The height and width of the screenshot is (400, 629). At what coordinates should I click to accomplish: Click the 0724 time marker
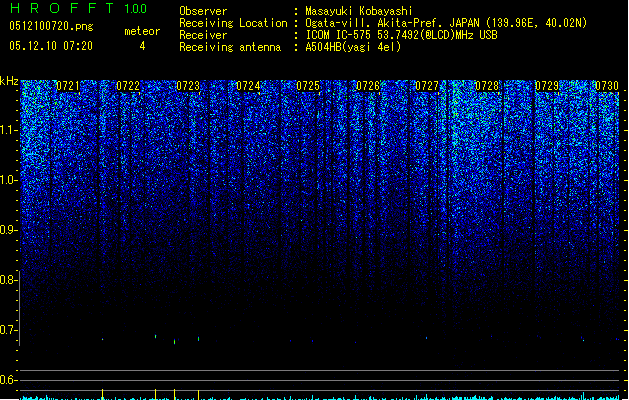pos(248,86)
